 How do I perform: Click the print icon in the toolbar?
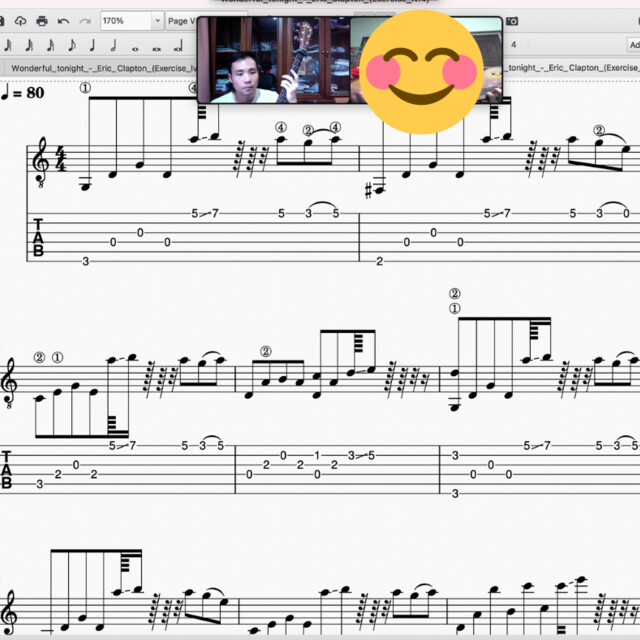point(42,21)
